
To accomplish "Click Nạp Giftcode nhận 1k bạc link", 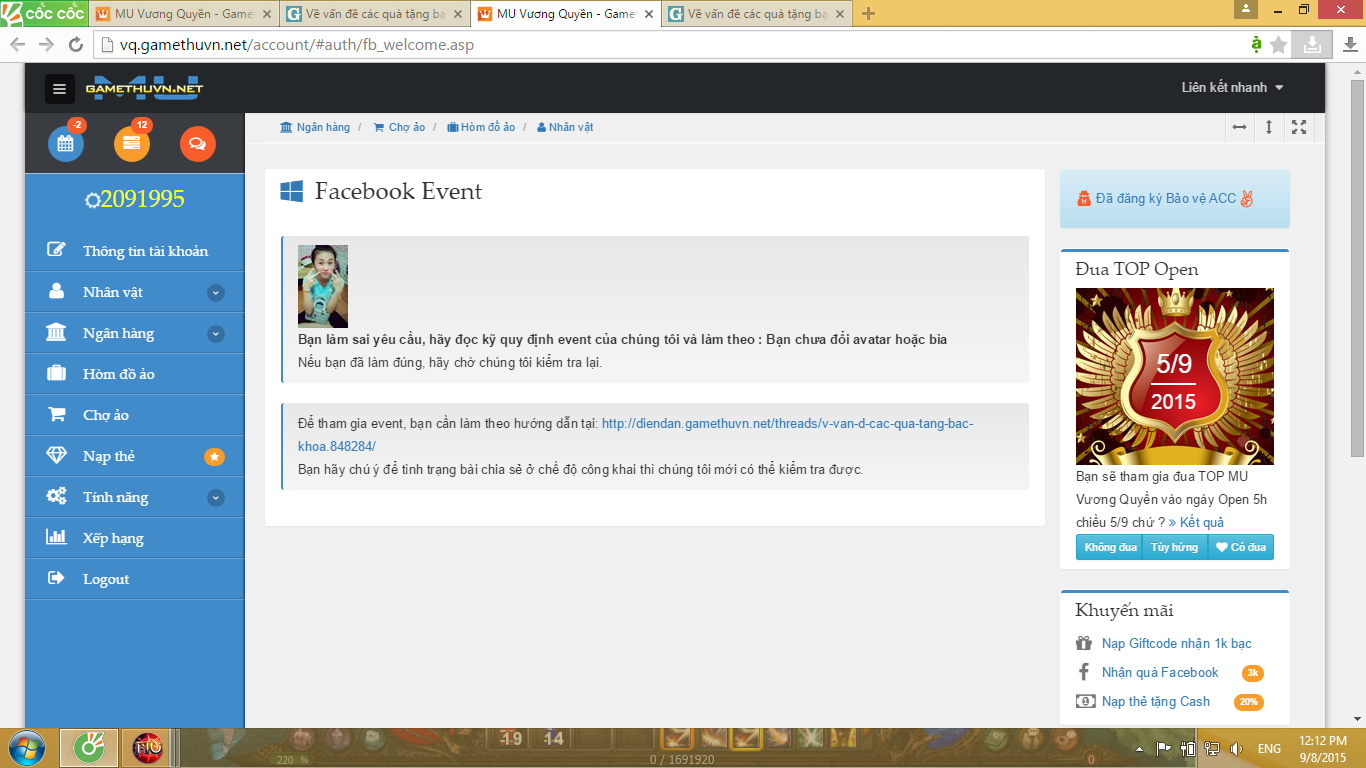I will [1176, 643].
